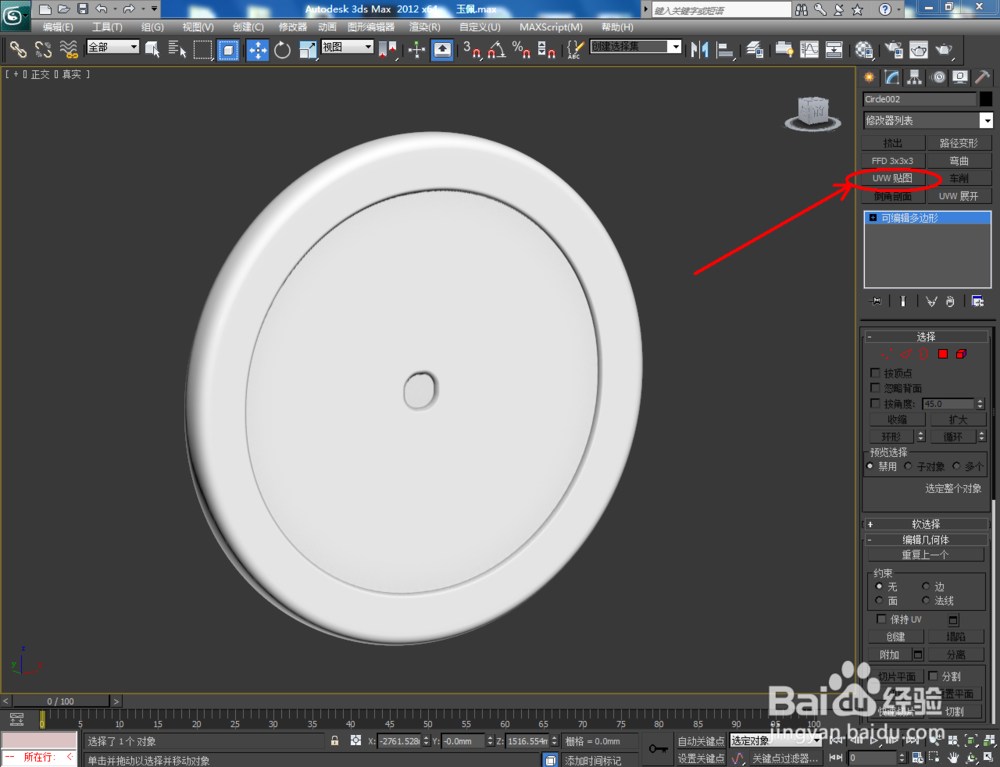
Task: Open the Material Editor icon
Action: [x=864, y=50]
